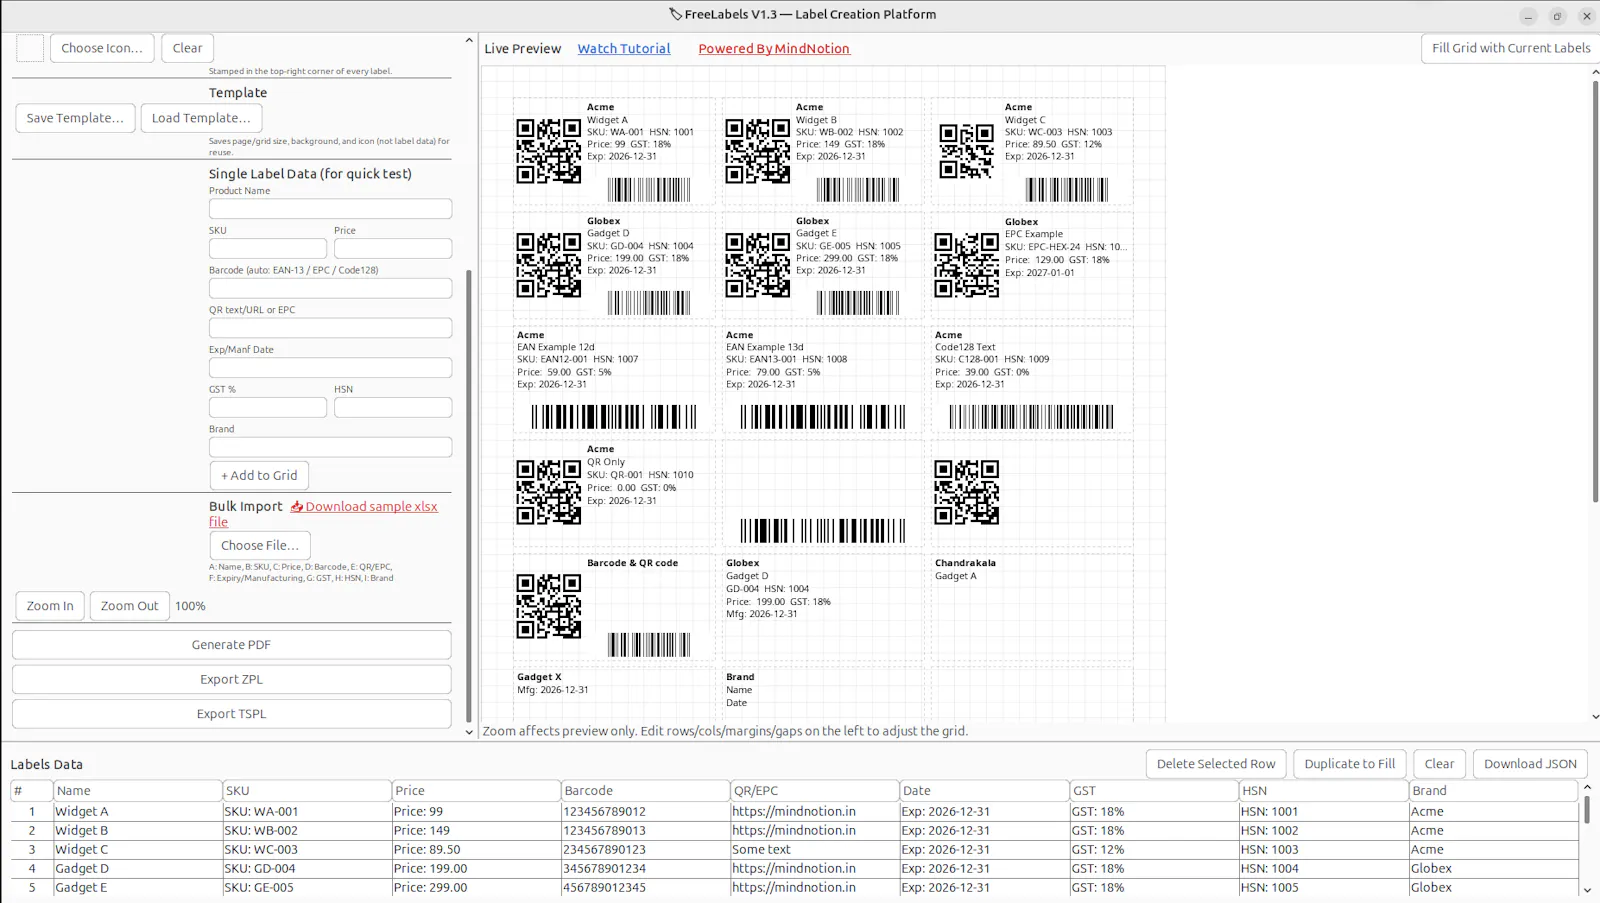Click Delete Selected Row button
Viewport: 1600px width, 903px height.
point(1216,764)
